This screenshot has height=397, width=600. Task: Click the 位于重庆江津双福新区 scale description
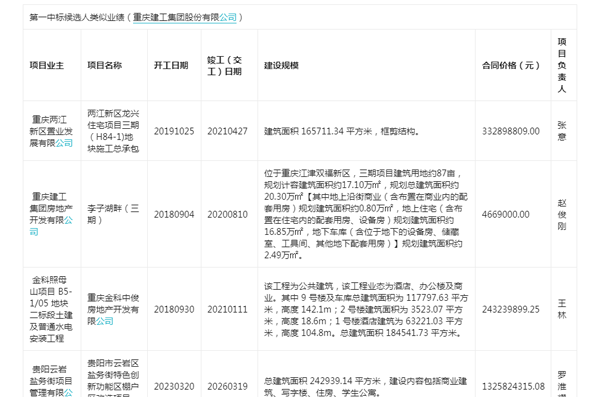[366, 214]
